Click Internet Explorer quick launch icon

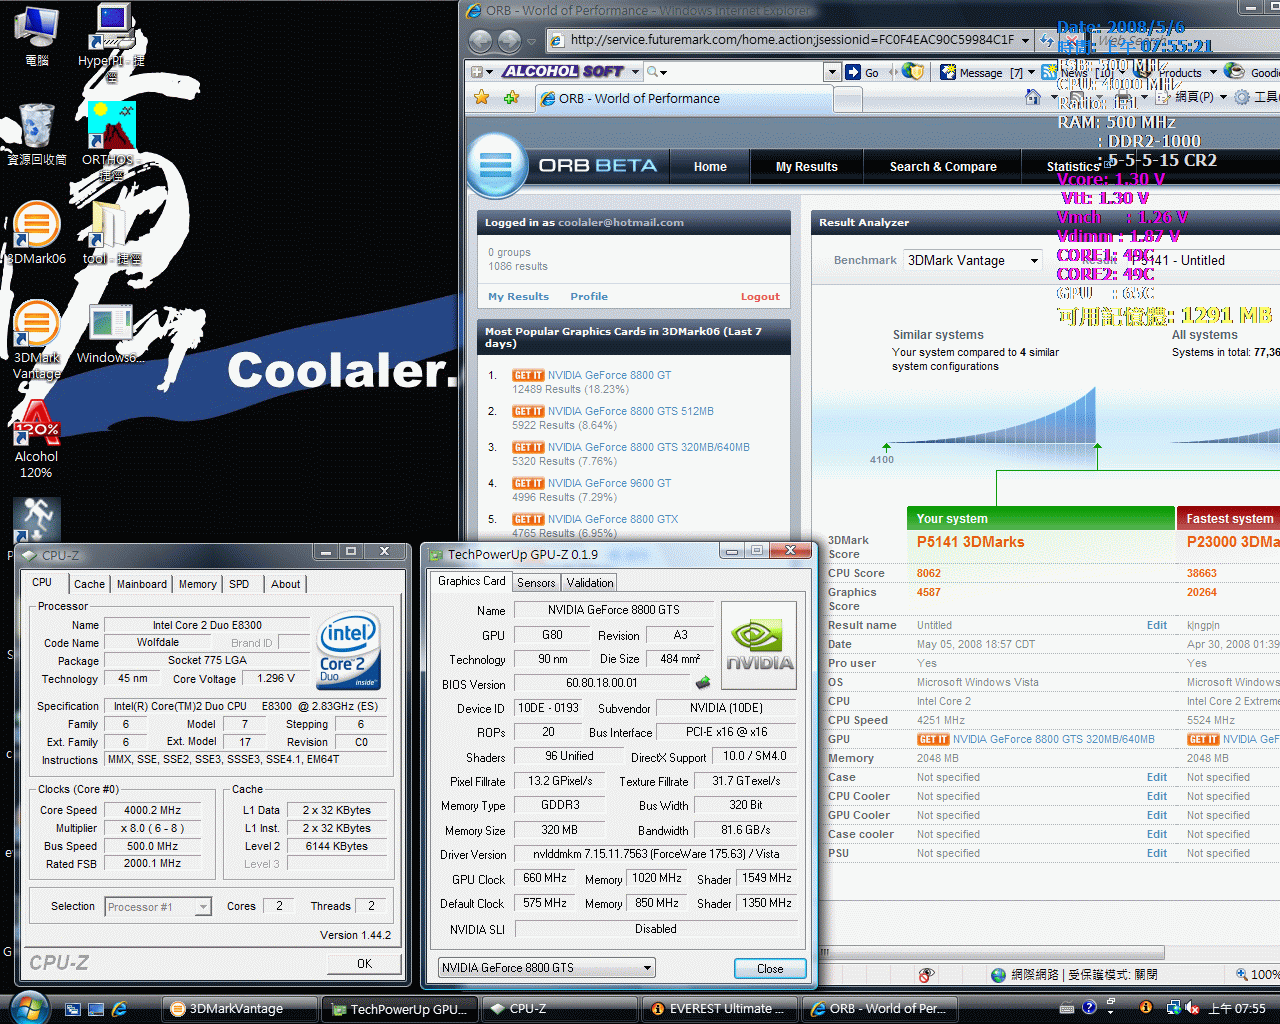(119, 1009)
